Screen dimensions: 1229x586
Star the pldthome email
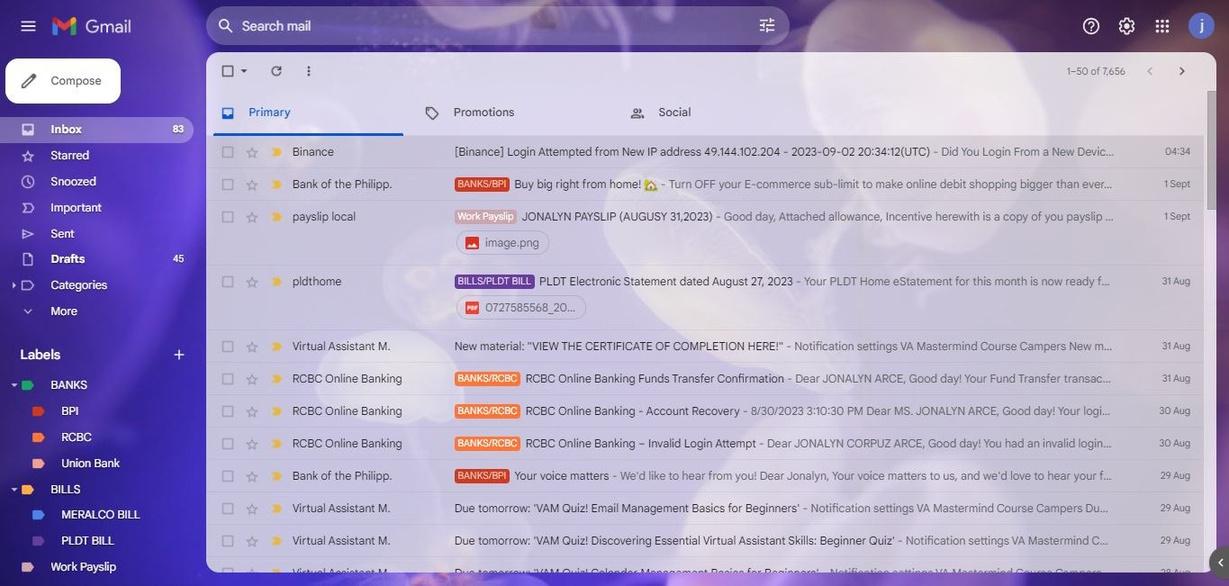click(x=252, y=282)
